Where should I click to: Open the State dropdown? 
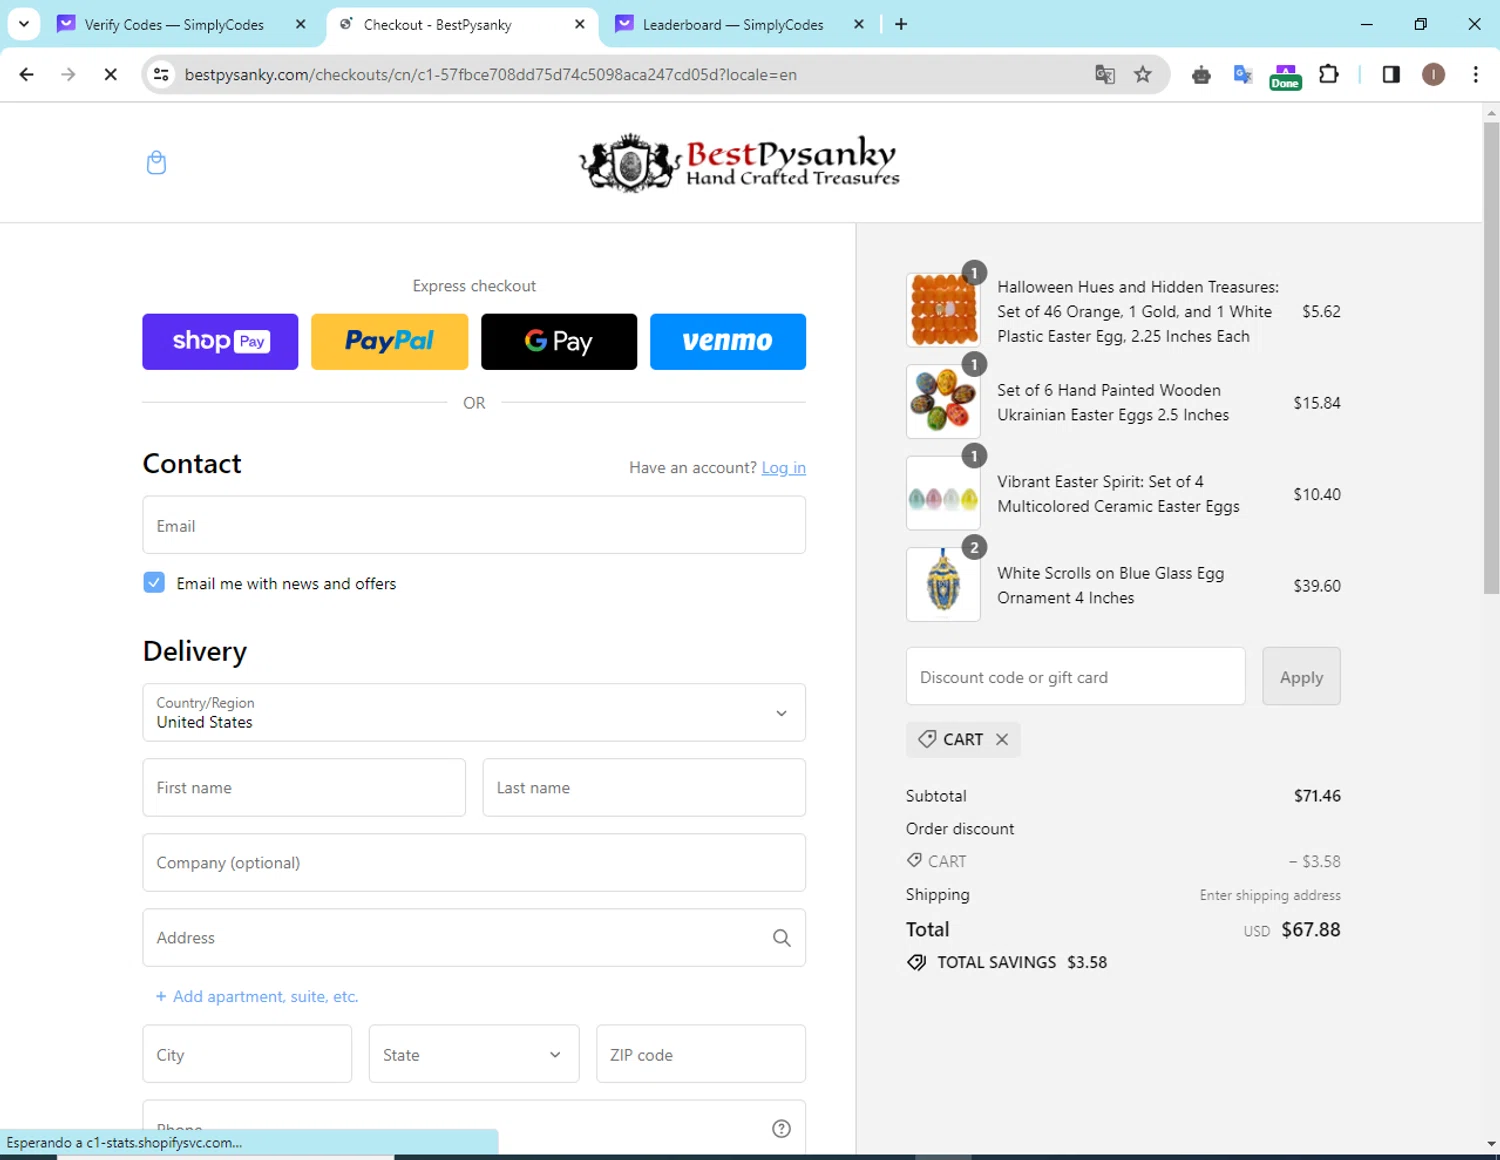(474, 1054)
